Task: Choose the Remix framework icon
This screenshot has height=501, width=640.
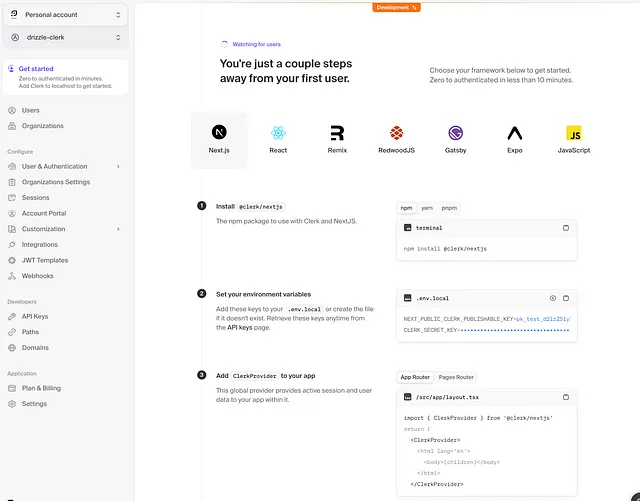Action: tap(337, 133)
